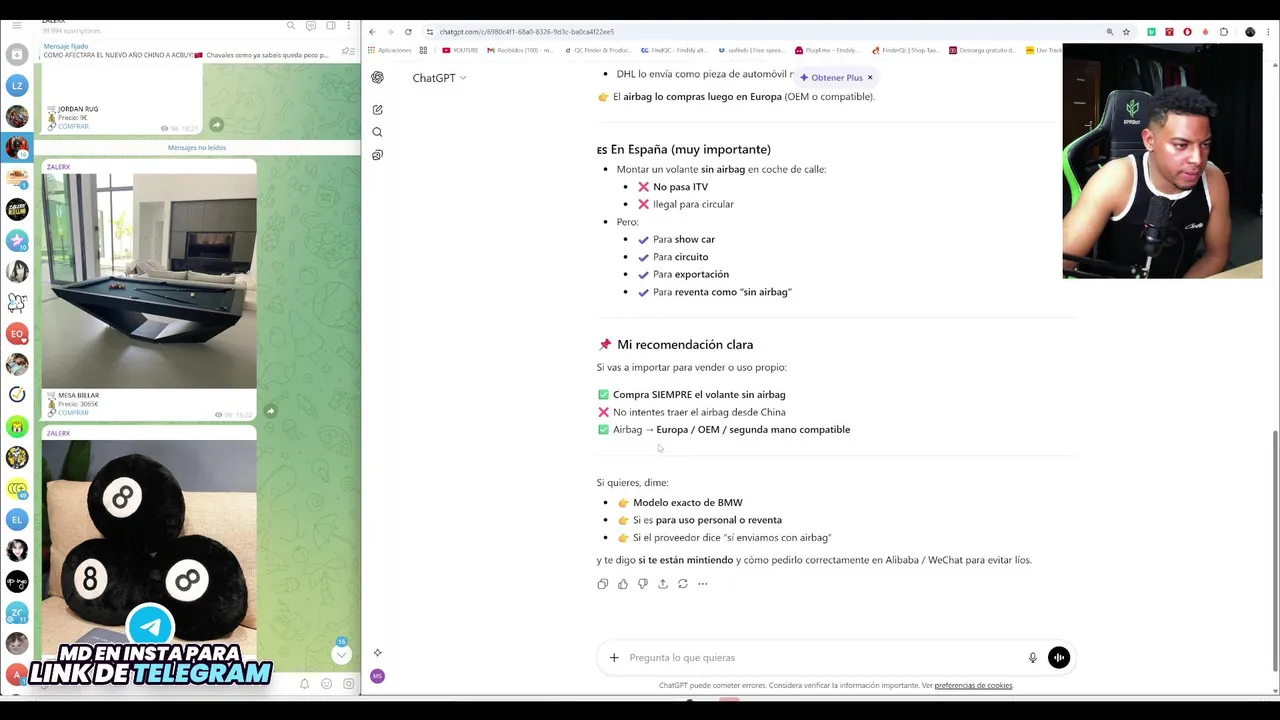This screenshot has height=720, width=1280.
Task: Jump to latest Telegram messages arrow
Action: pyautogui.click(x=341, y=654)
